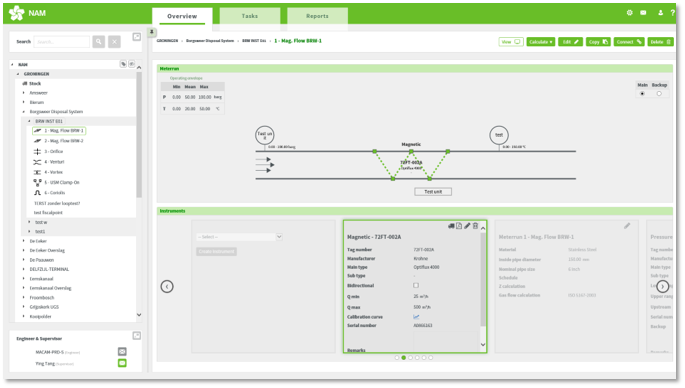The image size is (685, 388).
Task: Email supervisor Ying Tang with green envelope
Action: pos(122,363)
